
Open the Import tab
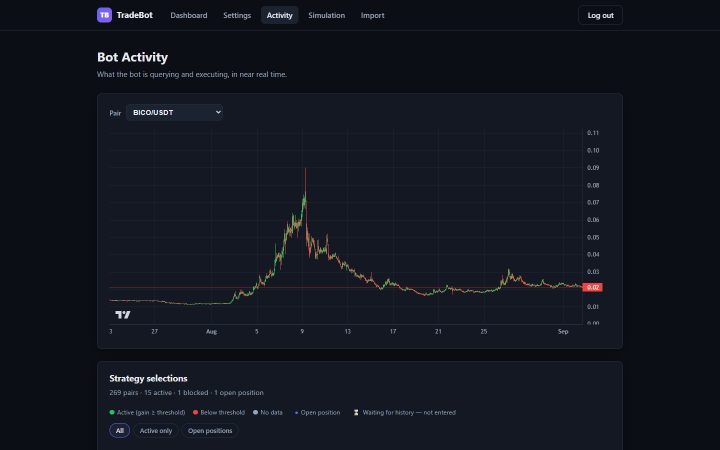pyautogui.click(x=372, y=15)
